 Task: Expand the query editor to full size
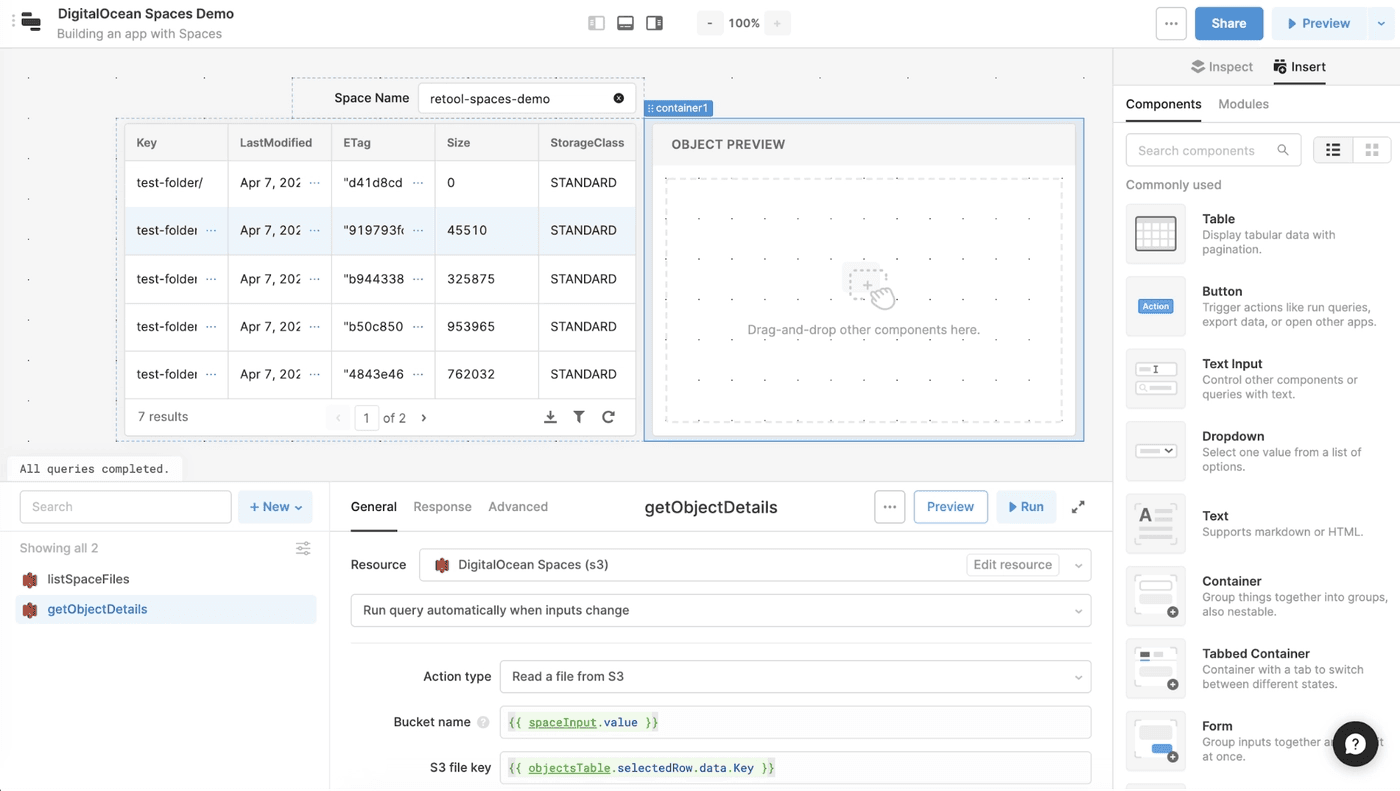click(x=1078, y=507)
